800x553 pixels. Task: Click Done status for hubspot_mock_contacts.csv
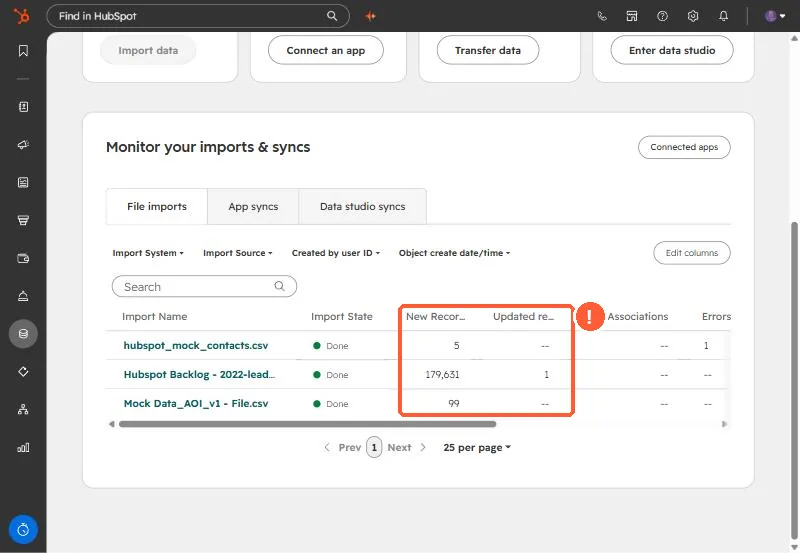(331, 345)
